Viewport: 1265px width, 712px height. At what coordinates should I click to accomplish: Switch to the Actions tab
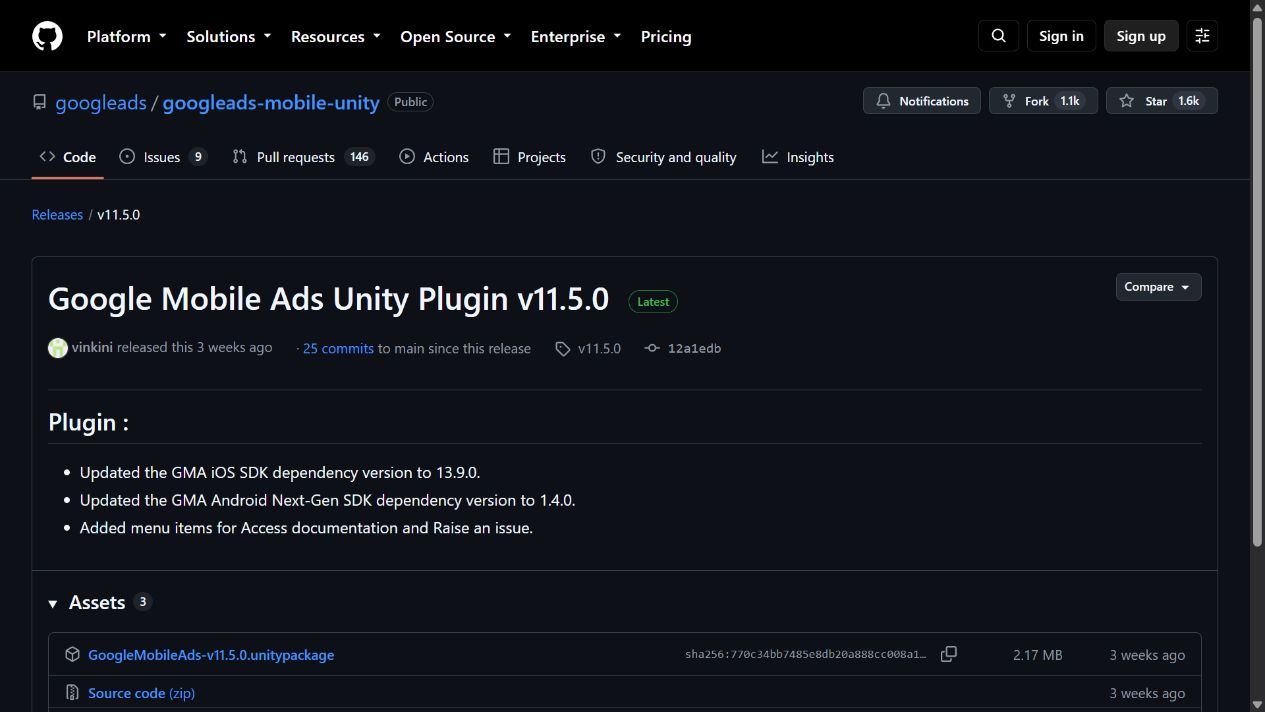pos(434,157)
